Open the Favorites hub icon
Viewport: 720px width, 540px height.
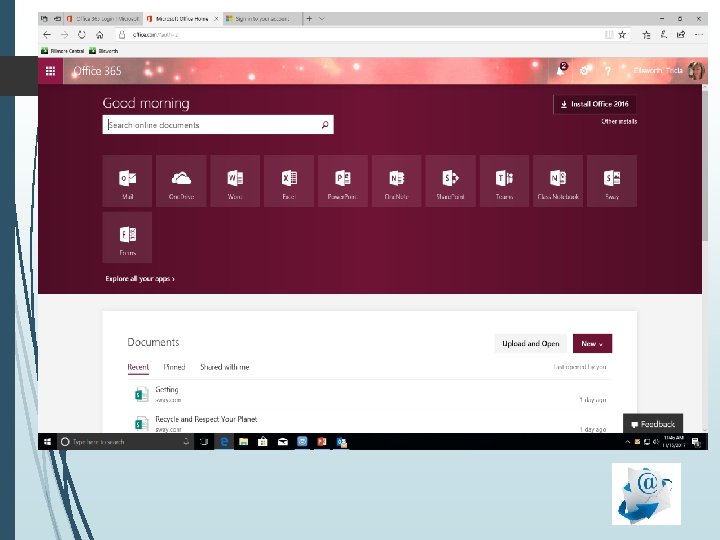647,34
